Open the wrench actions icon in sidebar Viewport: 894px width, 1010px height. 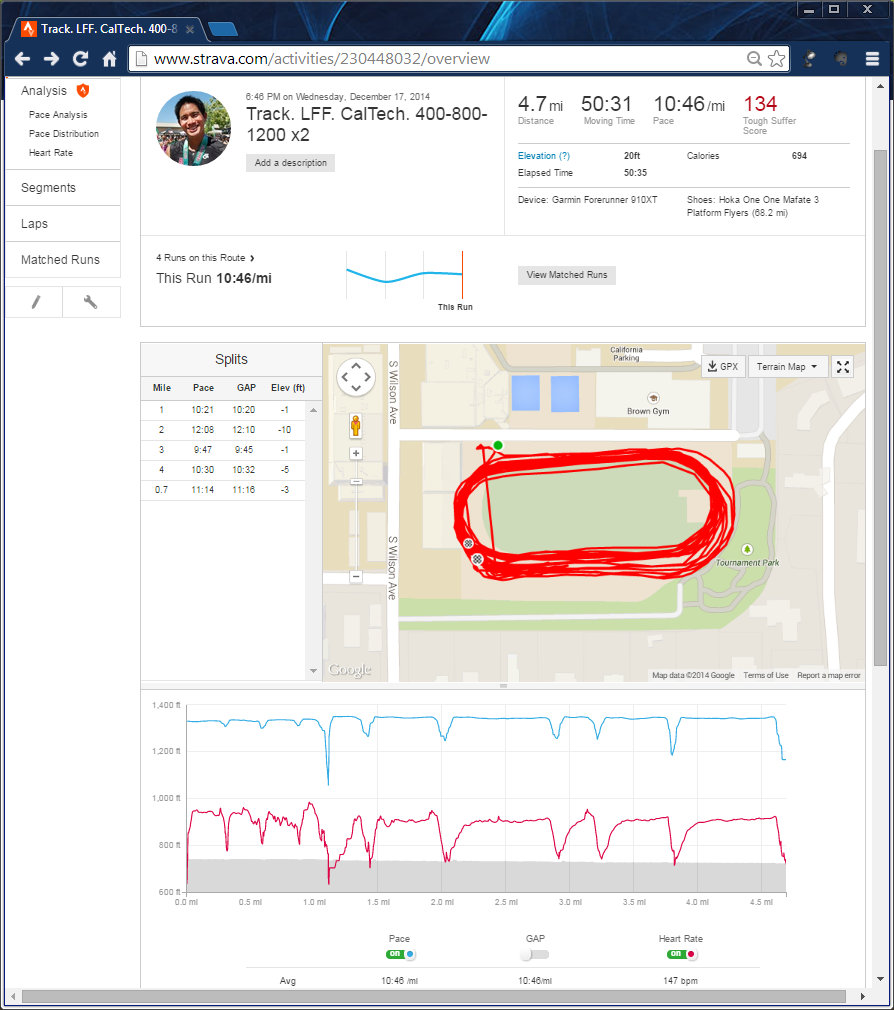(x=91, y=302)
